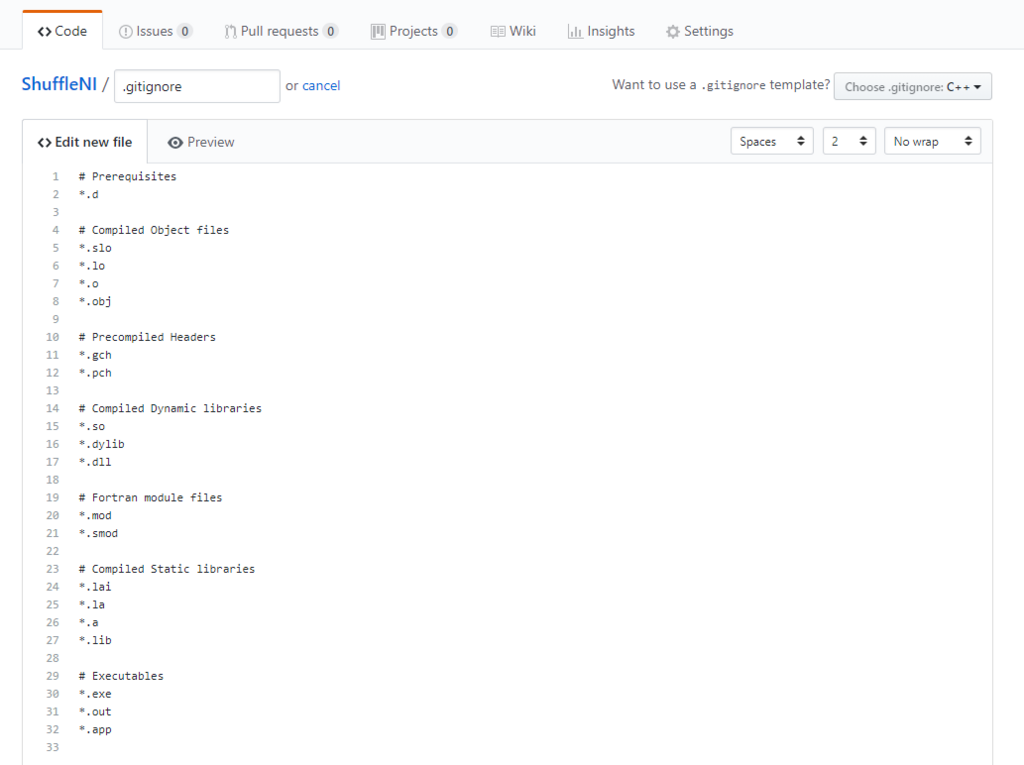Click the '*.smod' line
The image size is (1024, 765).
point(99,533)
